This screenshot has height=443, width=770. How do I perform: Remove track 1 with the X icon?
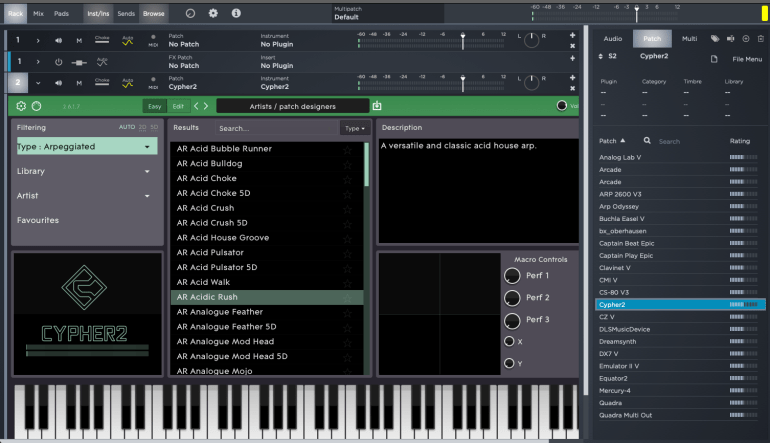572,46
